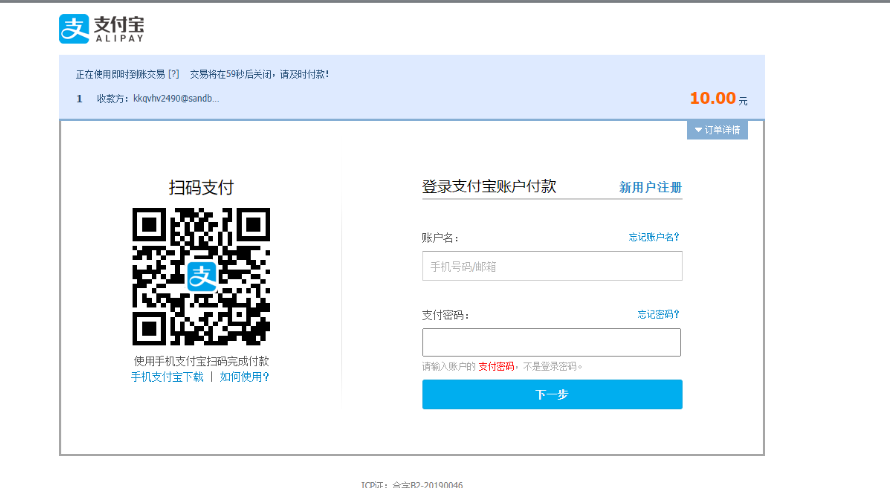Click the 扫码支付 heading
This screenshot has width=890, height=488.
coord(201,187)
